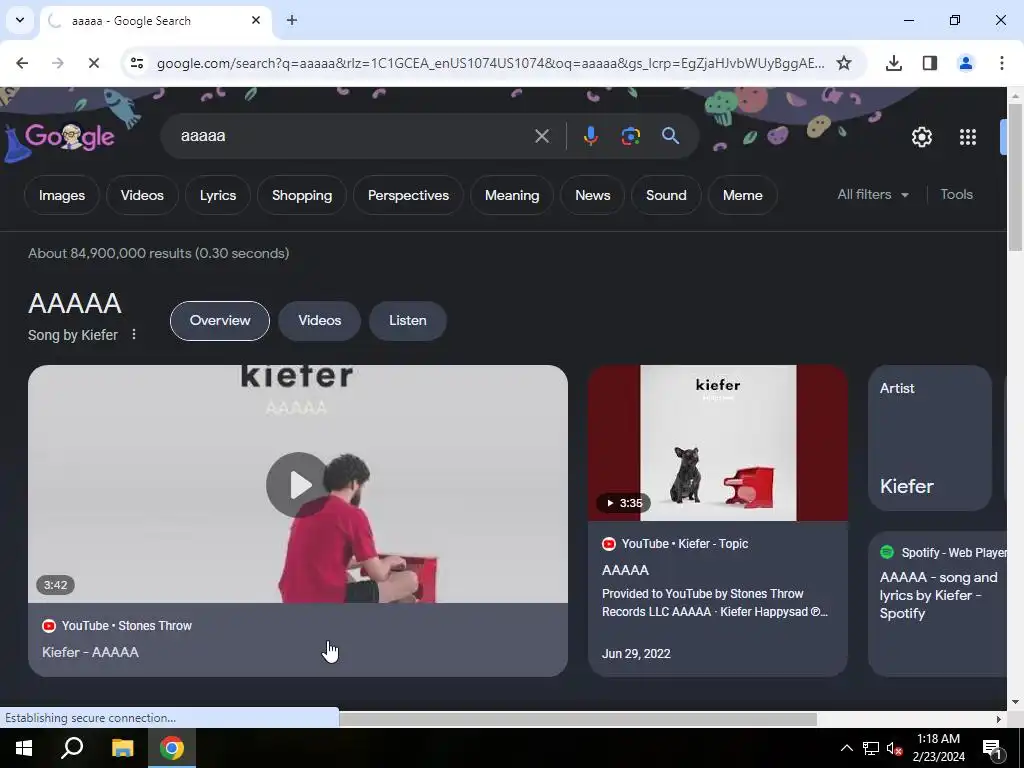Filter results by News
This screenshot has width=1024, height=768.
pos(592,195)
